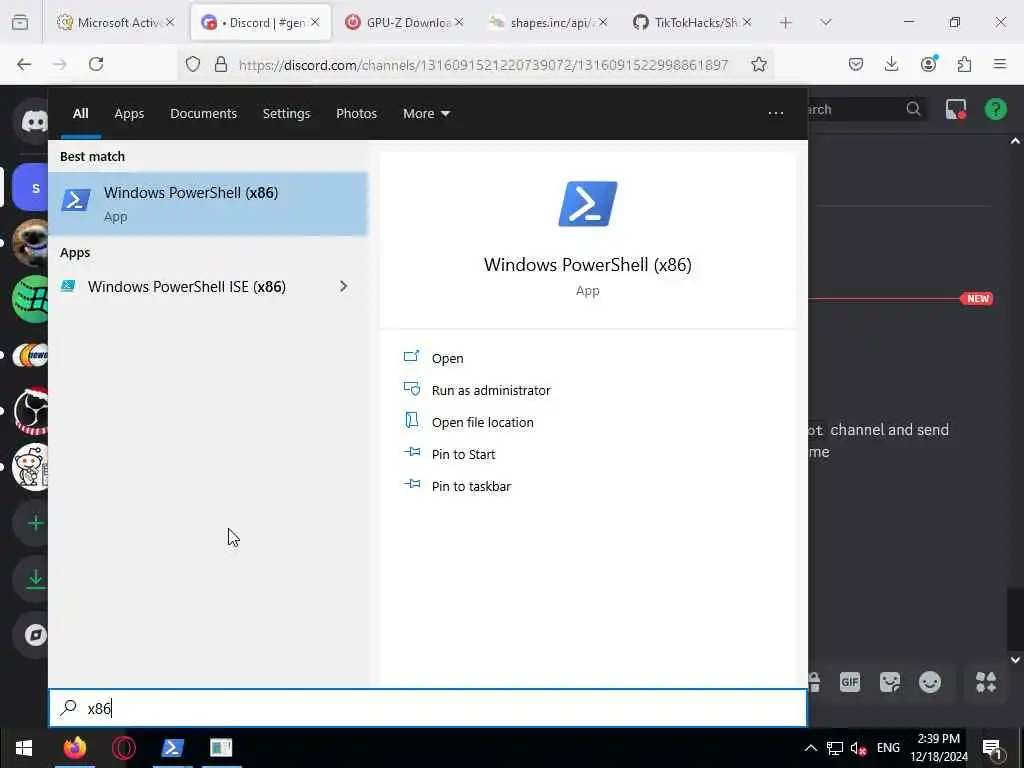Switch to the Photos search tab
Image resolution: width=1024 pixels, height=768 pixels.
click(x=357, y=114)
